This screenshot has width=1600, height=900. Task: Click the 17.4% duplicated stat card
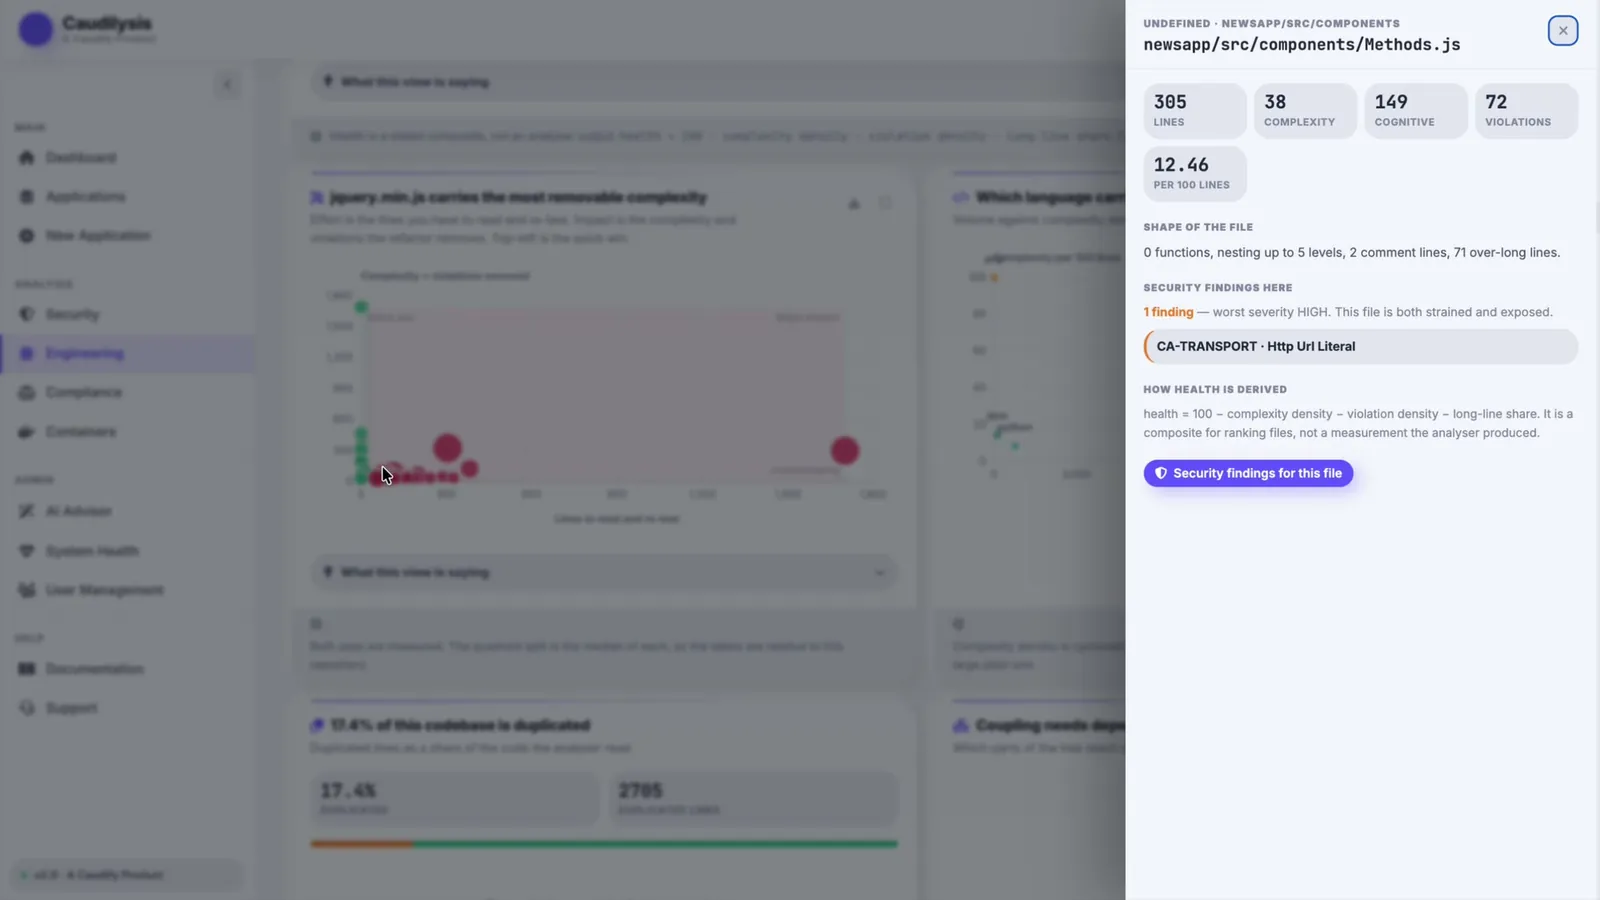[455, 798]
